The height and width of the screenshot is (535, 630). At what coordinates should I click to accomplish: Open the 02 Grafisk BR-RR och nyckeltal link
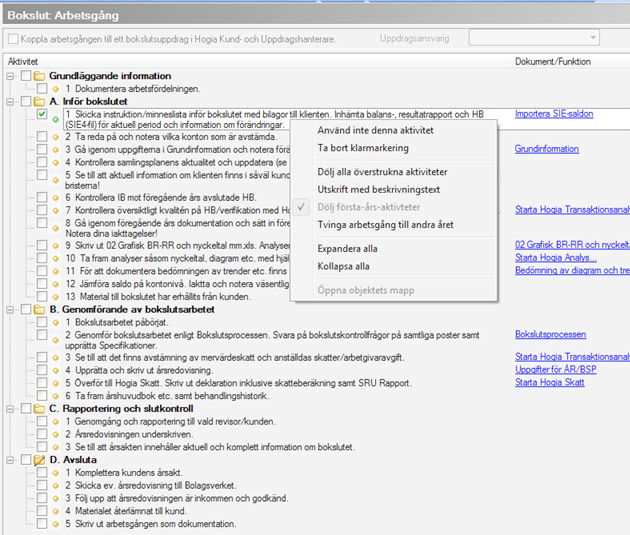tap(572, 245)
